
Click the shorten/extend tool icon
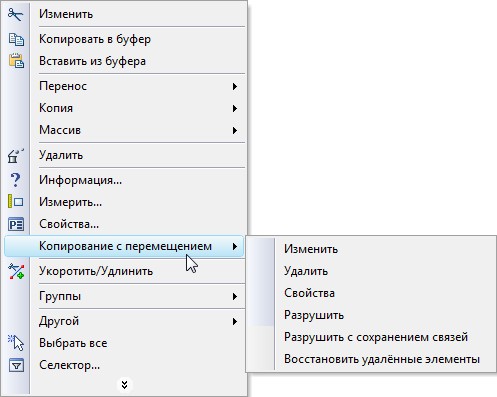coord(16,271)
